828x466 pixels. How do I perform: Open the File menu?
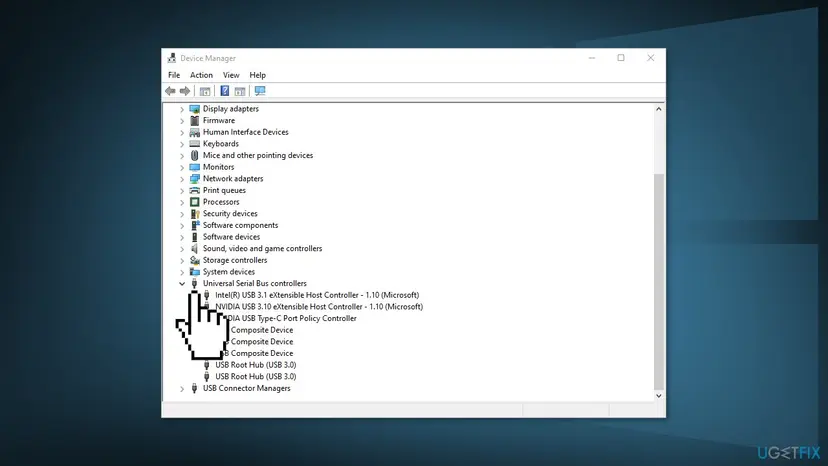click(x=174, y=75)
